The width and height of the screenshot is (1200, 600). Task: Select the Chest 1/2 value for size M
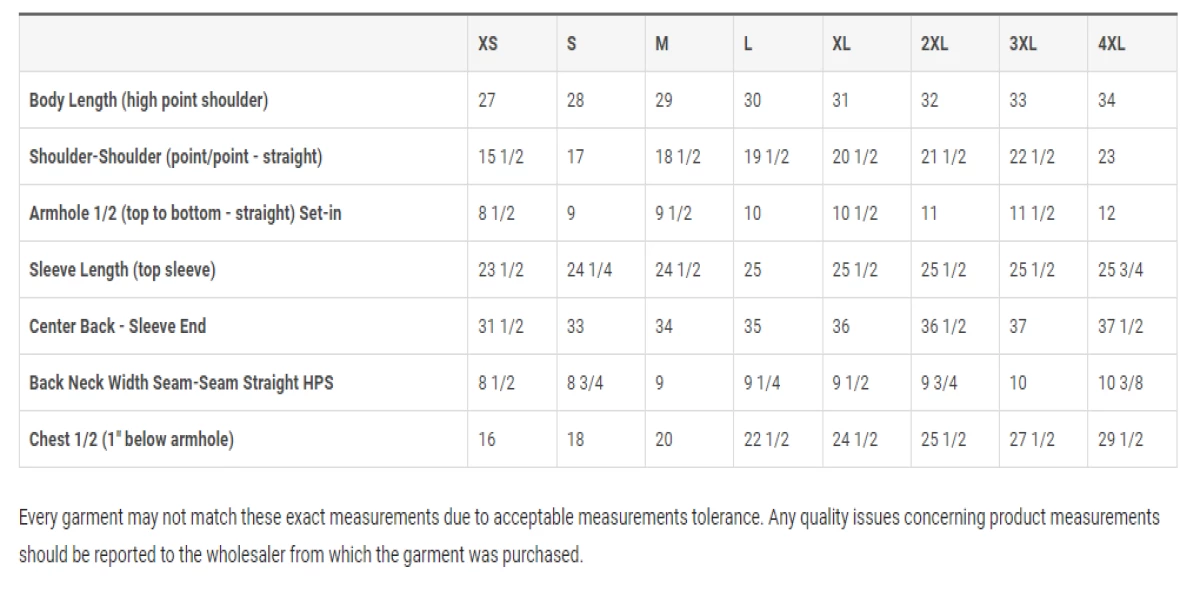click(664, 439)
